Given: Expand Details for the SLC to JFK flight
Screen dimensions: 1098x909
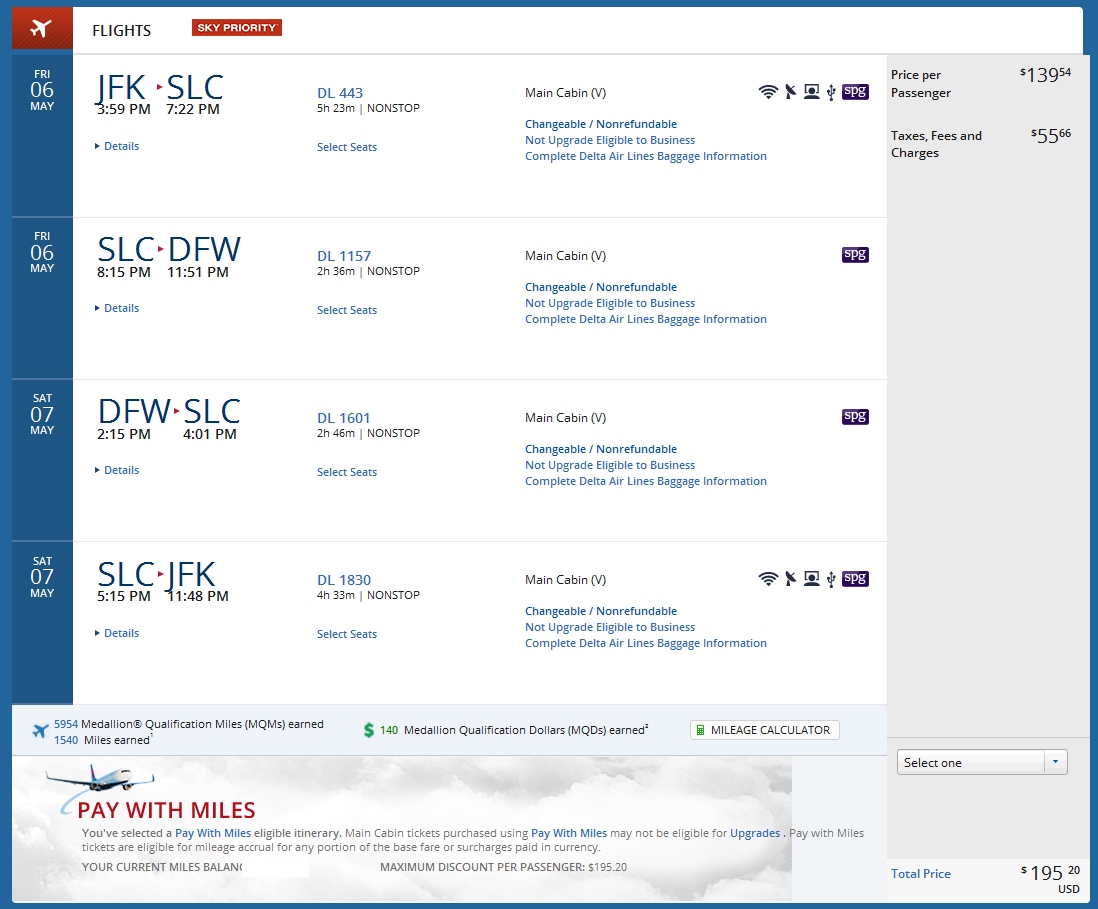Looking at the screenshot, I should tap(121, 633).
